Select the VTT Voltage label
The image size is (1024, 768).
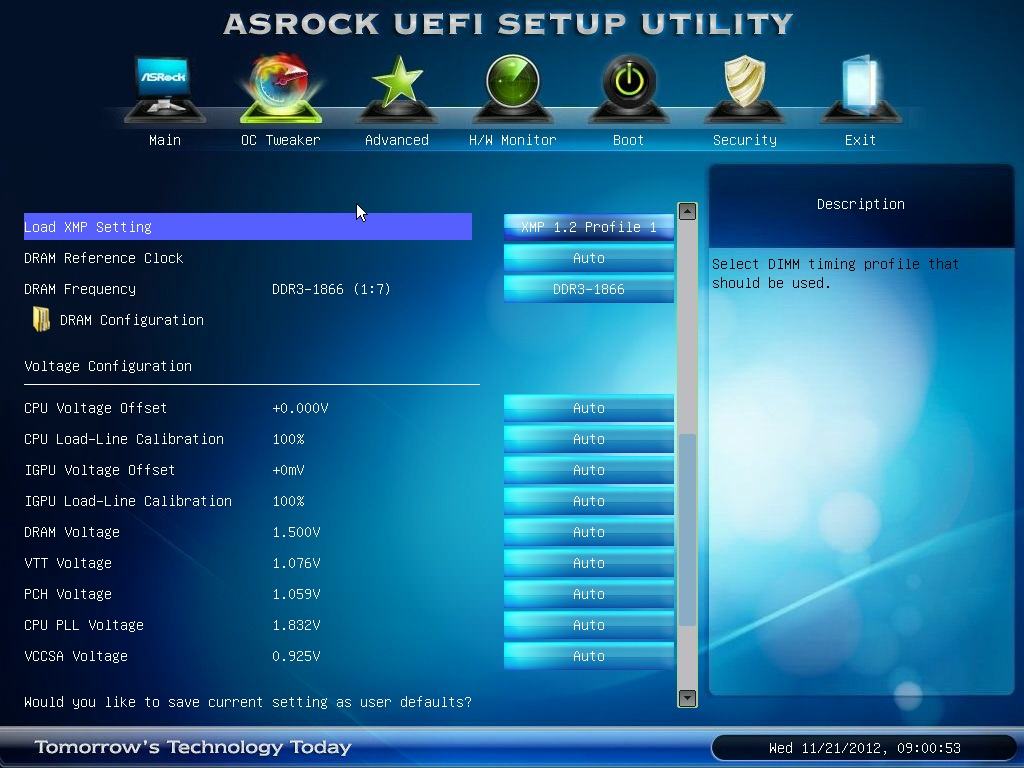click(68, 563)
